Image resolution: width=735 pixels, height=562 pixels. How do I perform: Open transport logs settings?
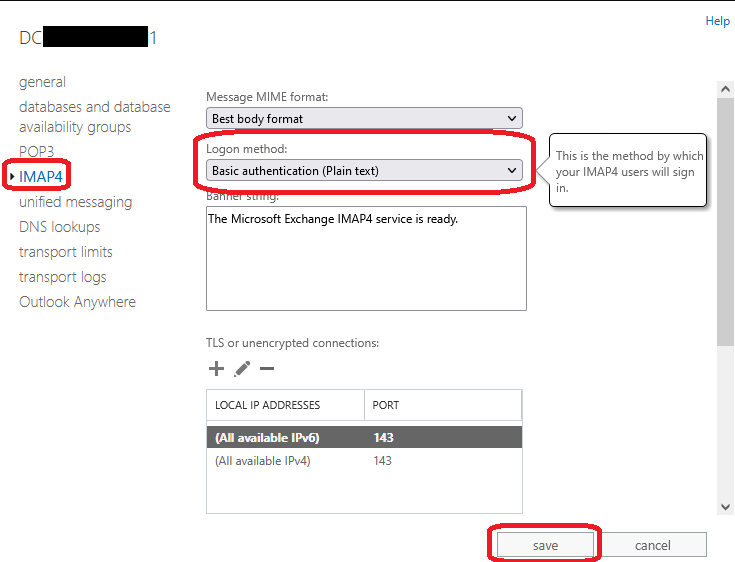click(x=62, y=277)
